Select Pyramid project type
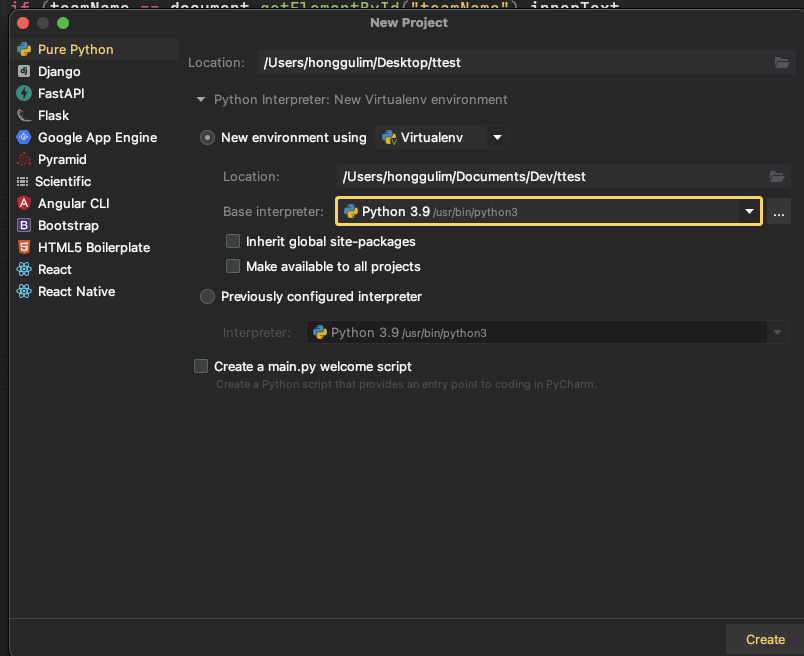804x656 pixels. (x=95, y=160)
